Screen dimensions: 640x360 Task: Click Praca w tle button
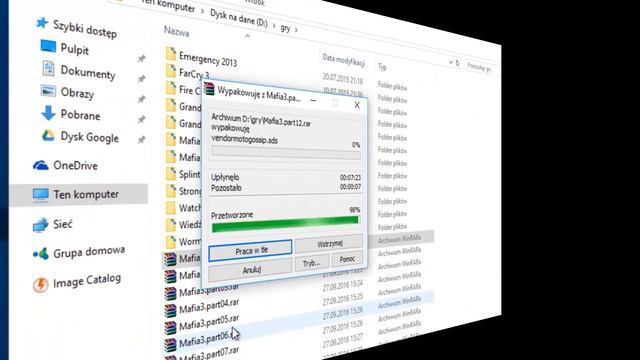[x=250, y=250]
